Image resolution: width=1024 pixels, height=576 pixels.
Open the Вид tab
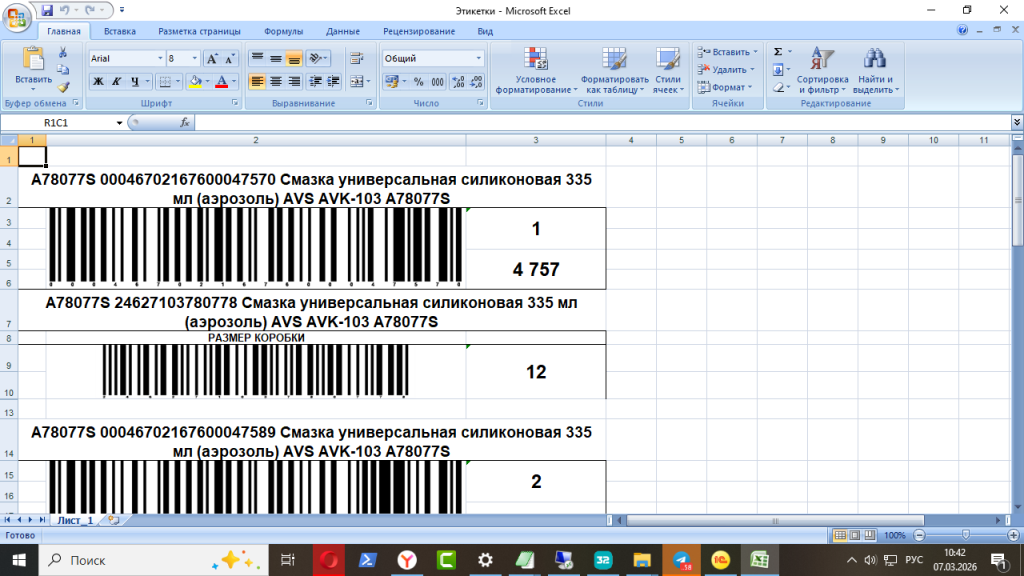pyautogui.click(x=485, y=31)
